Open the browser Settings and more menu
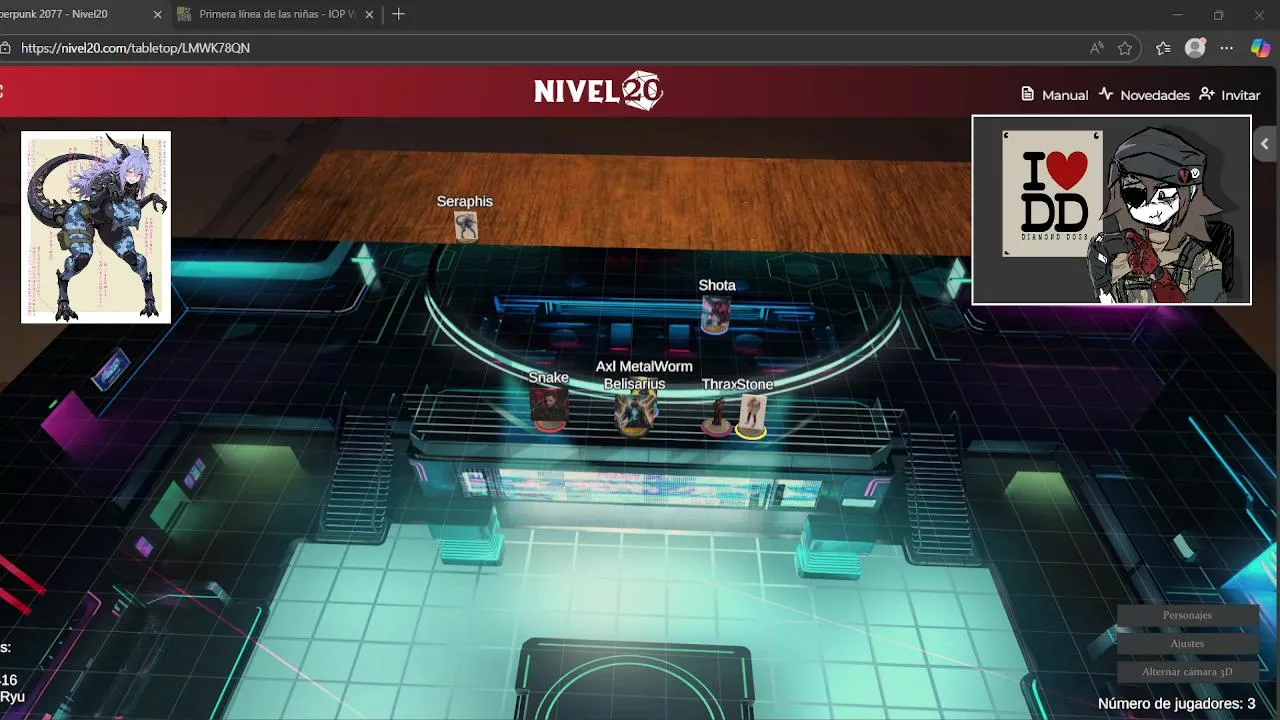The image size is (1280, 720). [x=1227, y=48]
